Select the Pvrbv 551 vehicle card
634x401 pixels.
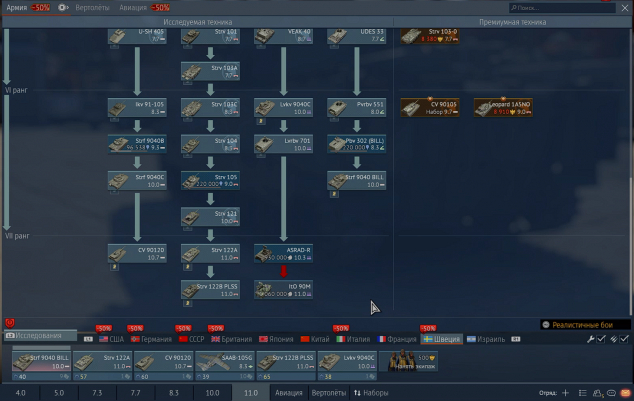357,108
